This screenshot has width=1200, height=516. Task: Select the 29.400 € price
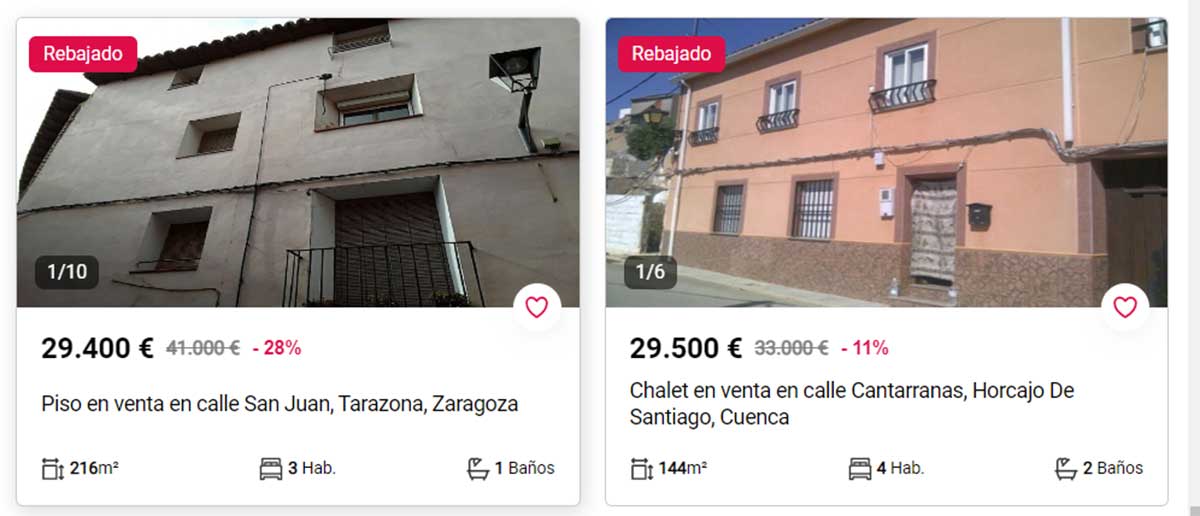[97, 348]
